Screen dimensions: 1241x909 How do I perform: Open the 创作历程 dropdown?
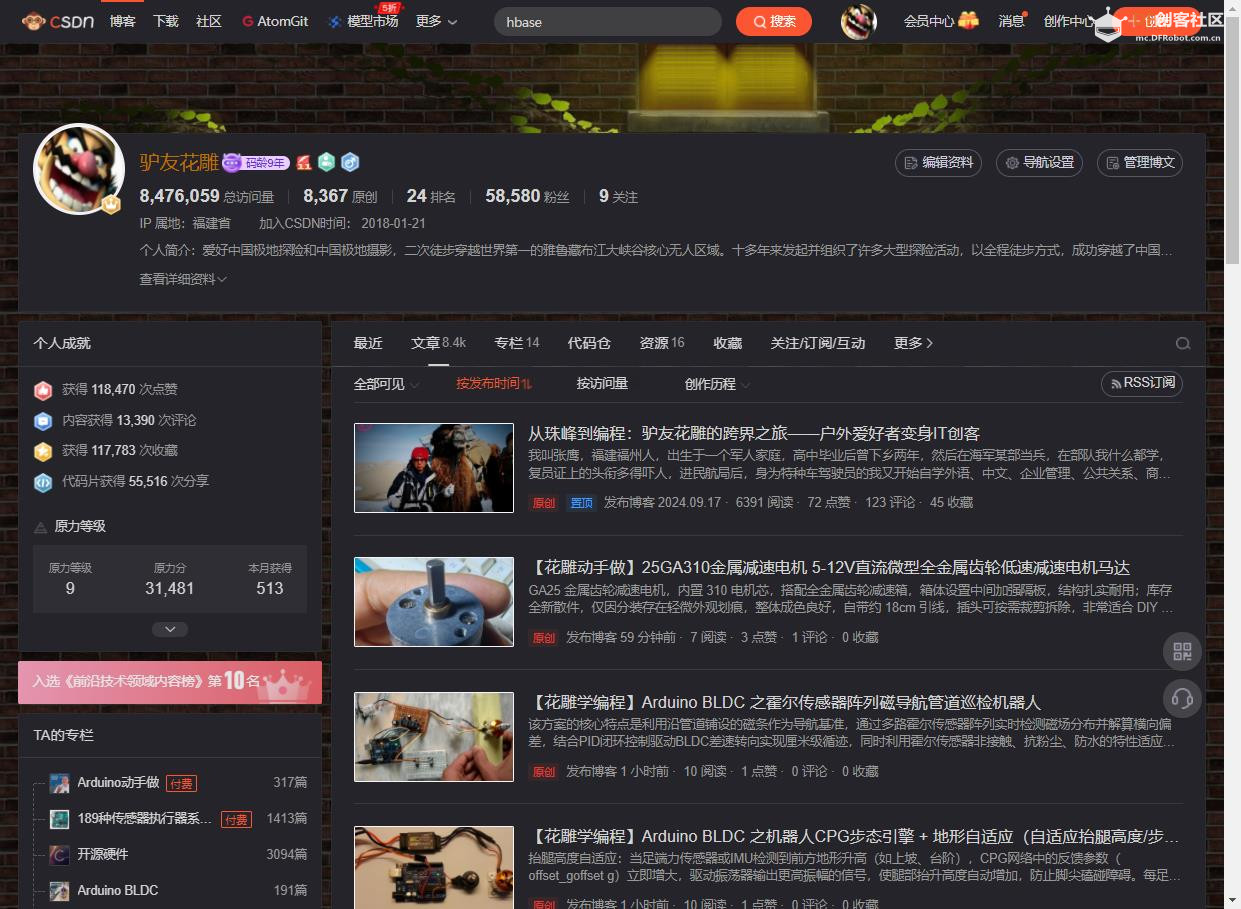(x=717, y=383)
